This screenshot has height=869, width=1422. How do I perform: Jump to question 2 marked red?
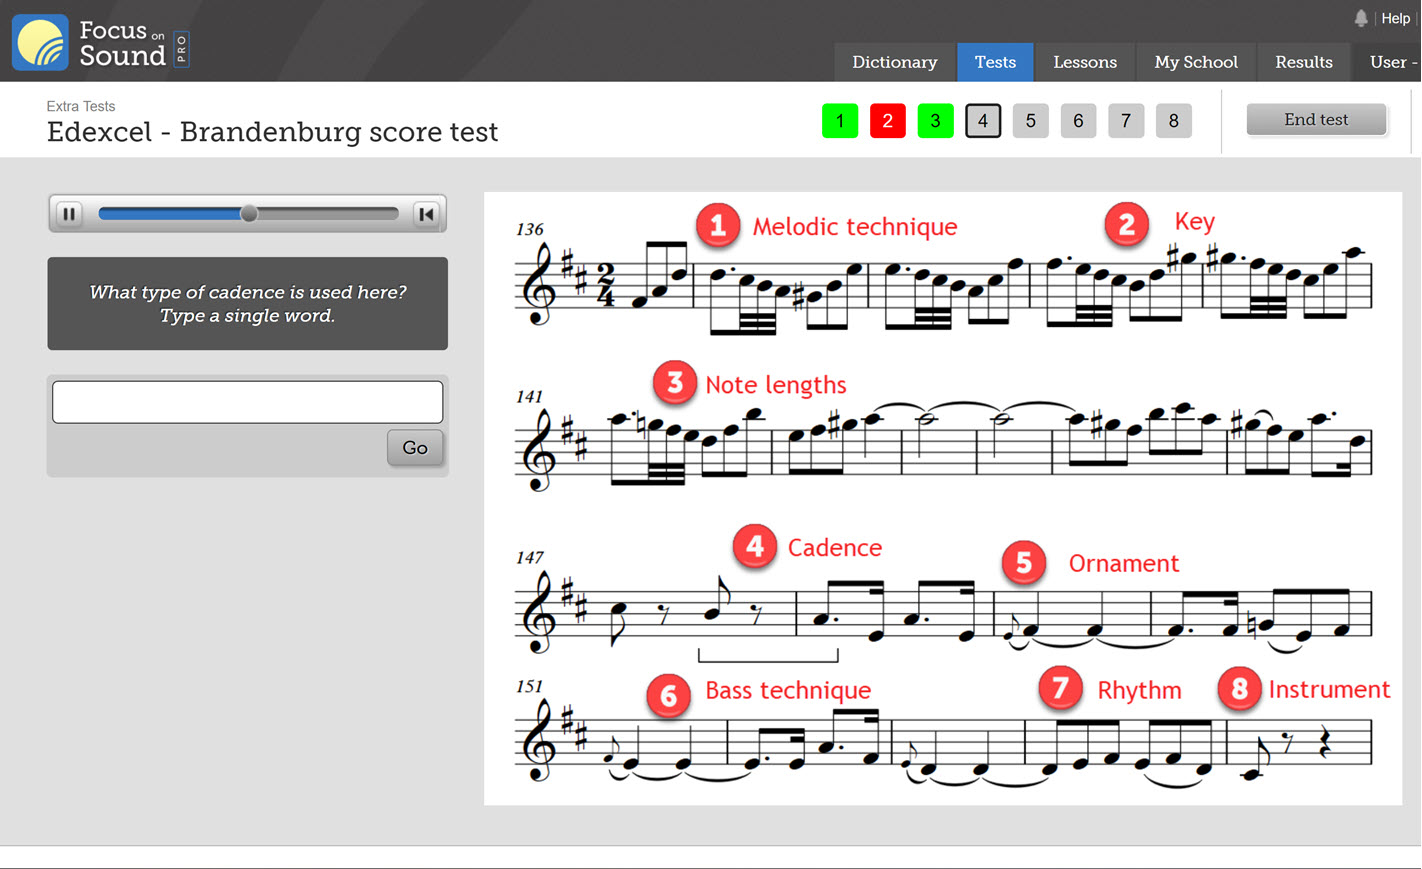888,121
